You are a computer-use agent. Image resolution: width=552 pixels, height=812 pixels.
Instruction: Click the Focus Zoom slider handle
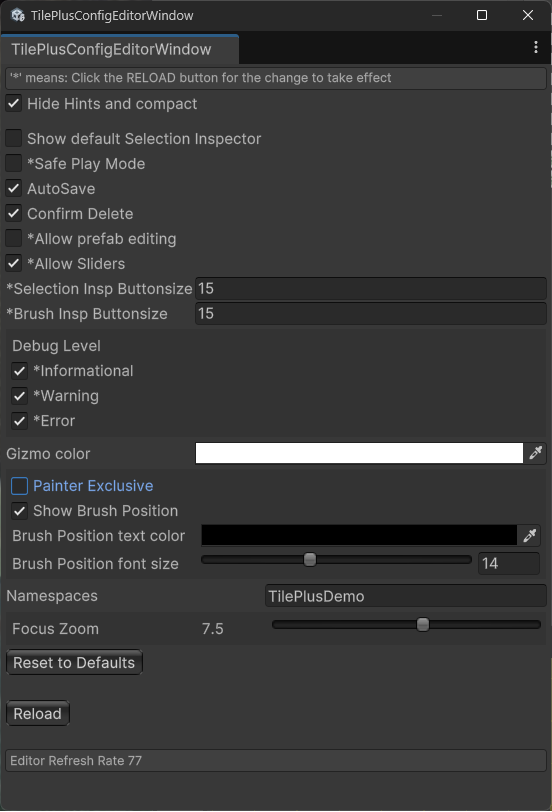(423, 625)
